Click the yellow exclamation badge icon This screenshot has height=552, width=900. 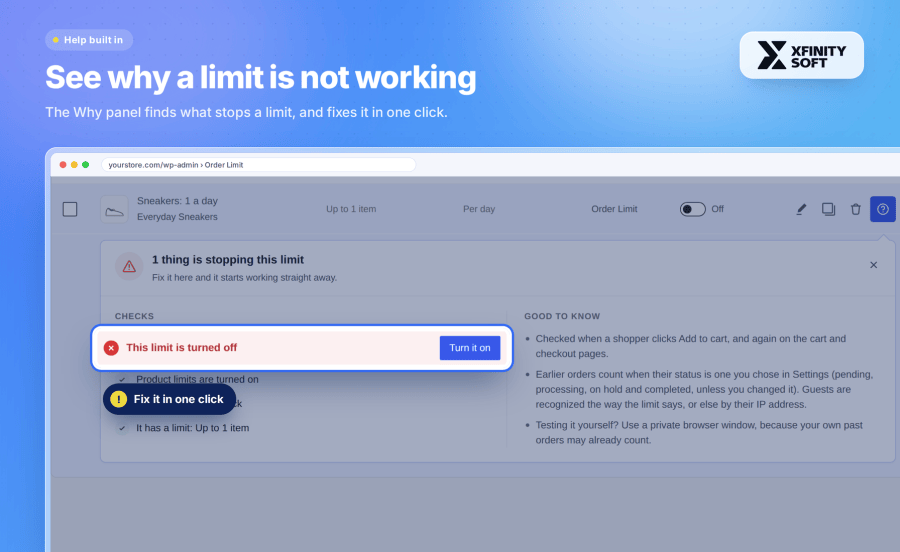[x=118, y=399]
